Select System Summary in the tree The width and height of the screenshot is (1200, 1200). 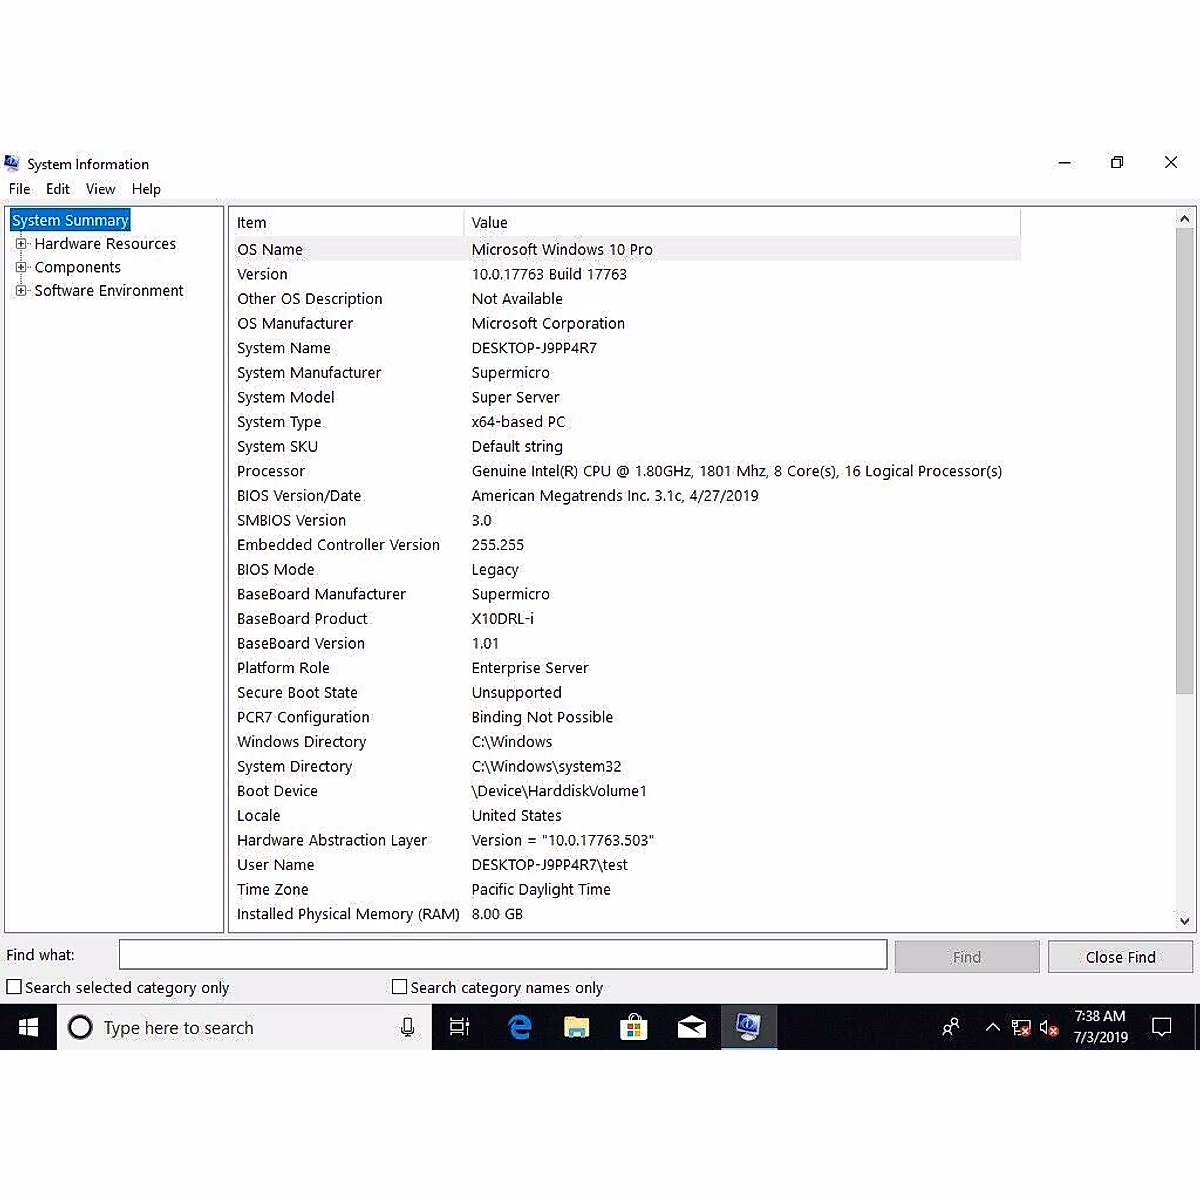pos(70,220)
